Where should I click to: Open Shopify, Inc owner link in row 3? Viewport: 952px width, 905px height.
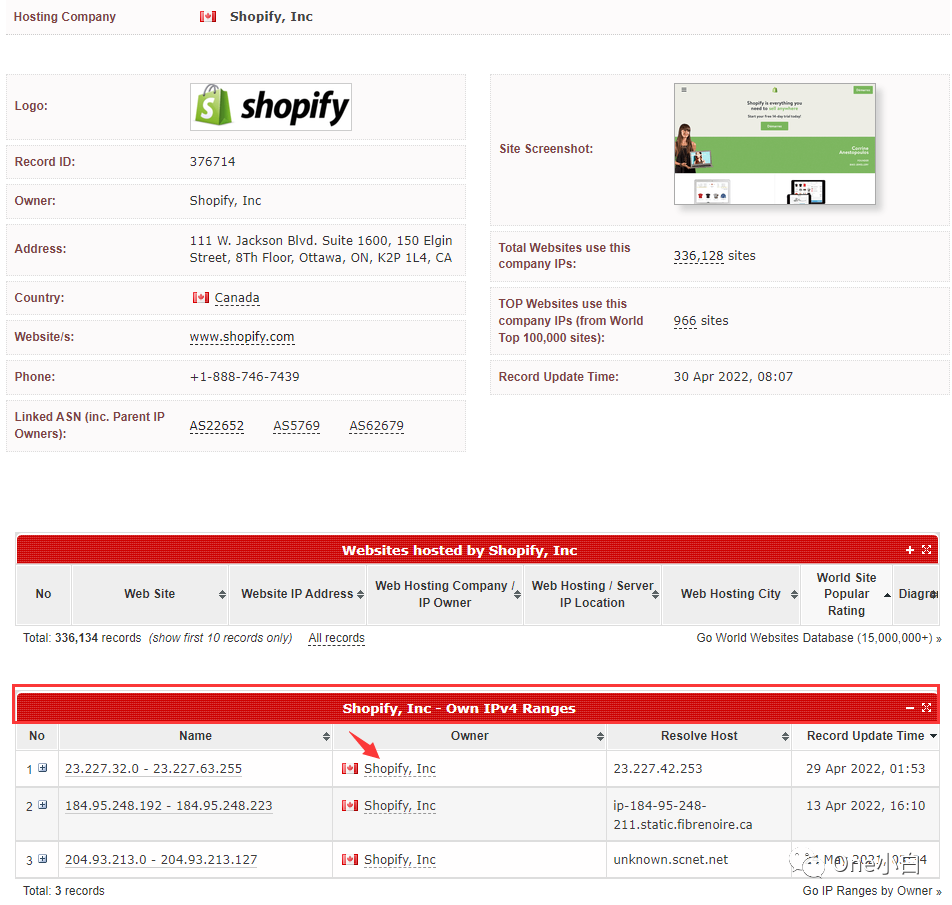pos(400,860)
